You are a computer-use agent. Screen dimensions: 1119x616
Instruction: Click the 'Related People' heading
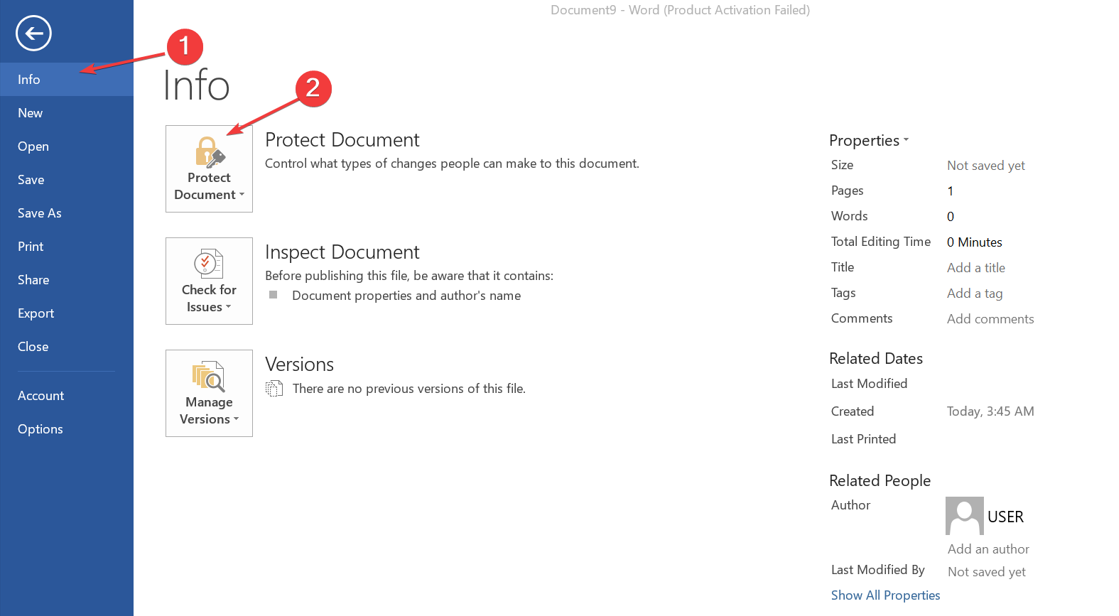[x=880, y=481]
